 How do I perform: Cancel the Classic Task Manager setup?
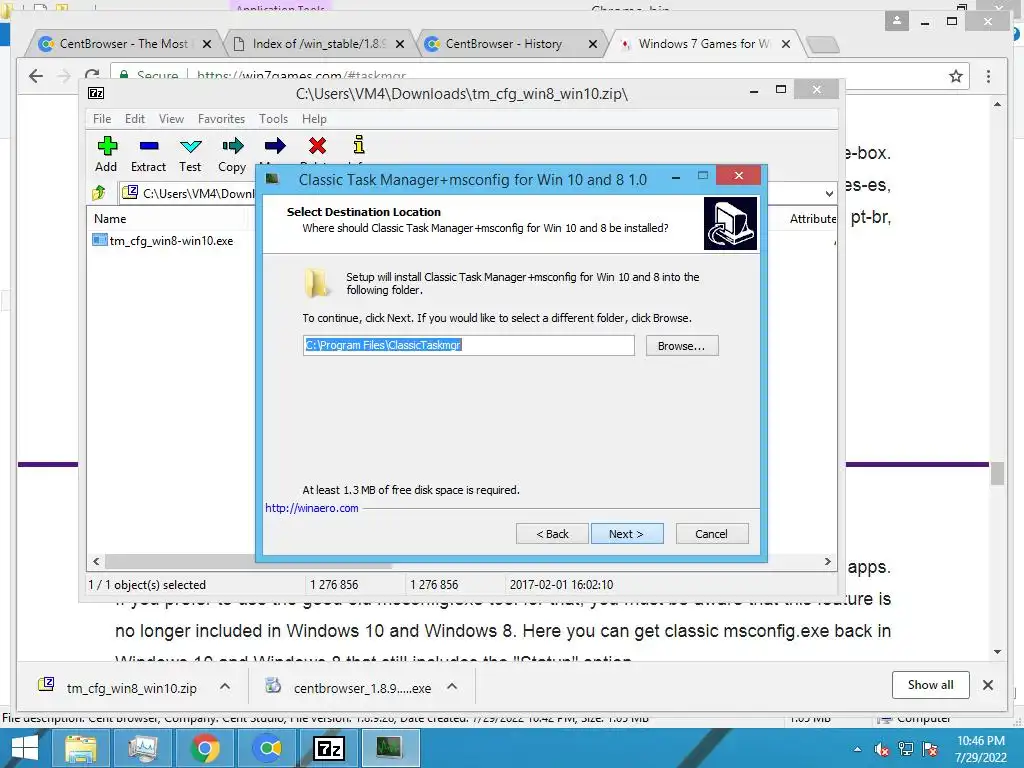[712, 534]
